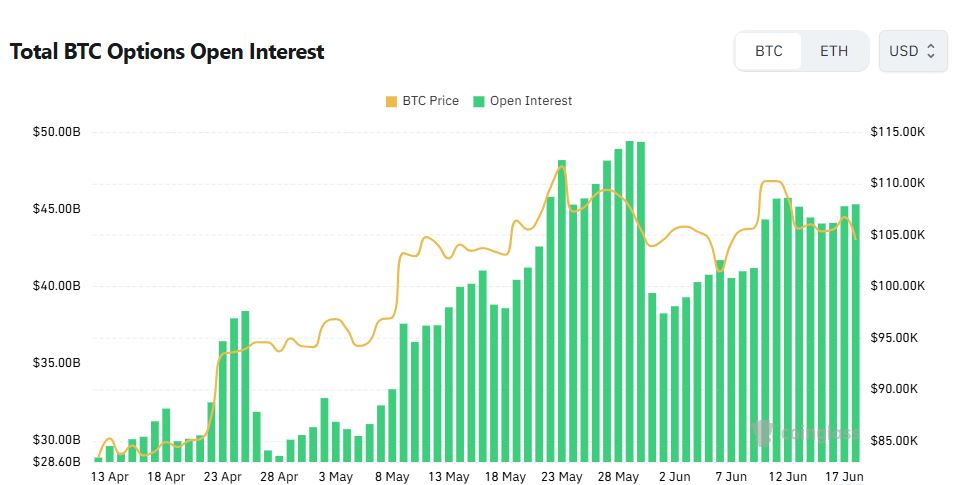Click the 13 Apr date label
The width and height of the screenshot is (957, 485).
point(110,476)
